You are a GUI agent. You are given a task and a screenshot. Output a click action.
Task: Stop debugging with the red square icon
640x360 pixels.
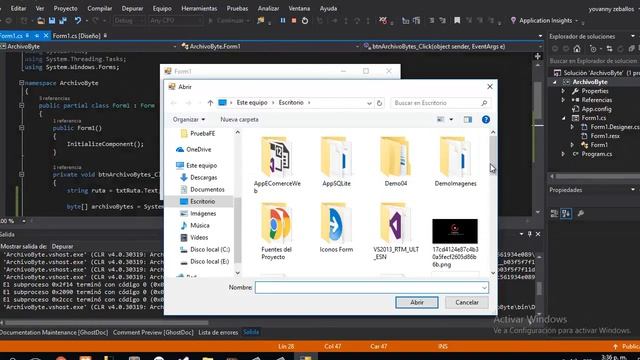pyautogui.click(x=294, y=20)
